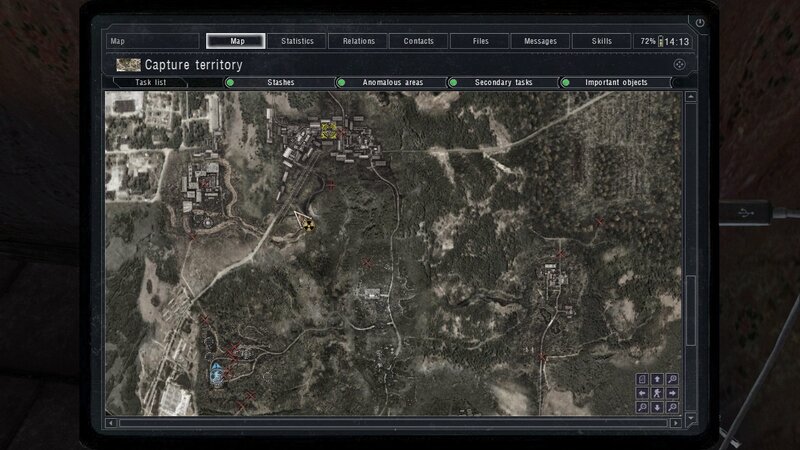Click the vertical scrollbar thumb
The width and height of the screenshot is (800, 450).
691,311
